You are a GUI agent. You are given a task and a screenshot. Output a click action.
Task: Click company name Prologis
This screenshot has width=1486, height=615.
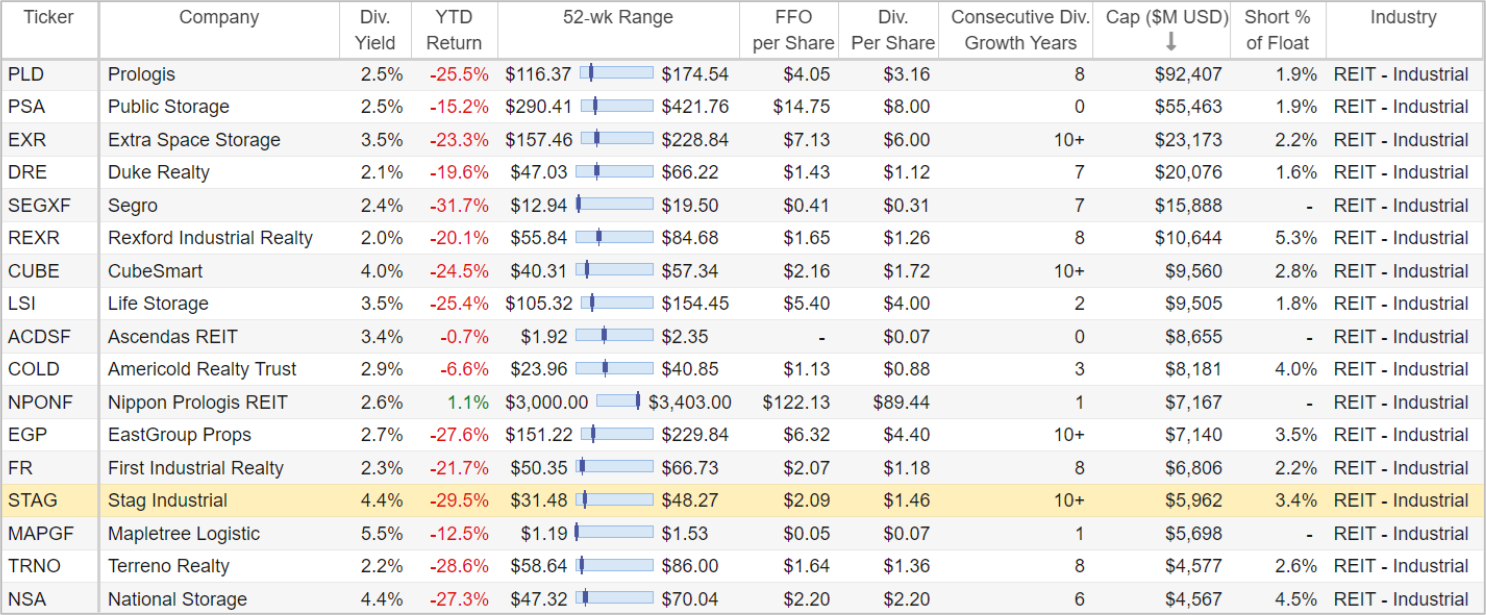point(141,74)
